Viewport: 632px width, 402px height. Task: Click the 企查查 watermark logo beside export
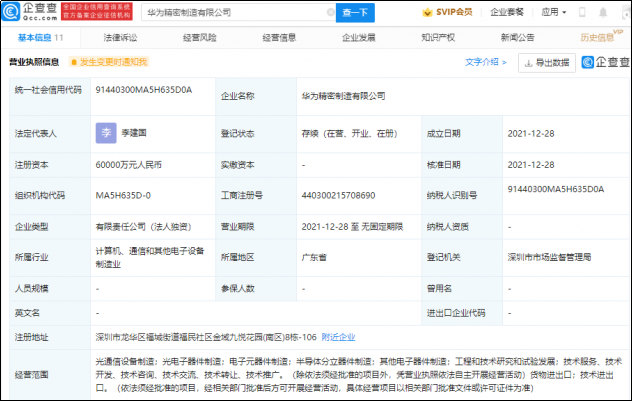[605, 62]
